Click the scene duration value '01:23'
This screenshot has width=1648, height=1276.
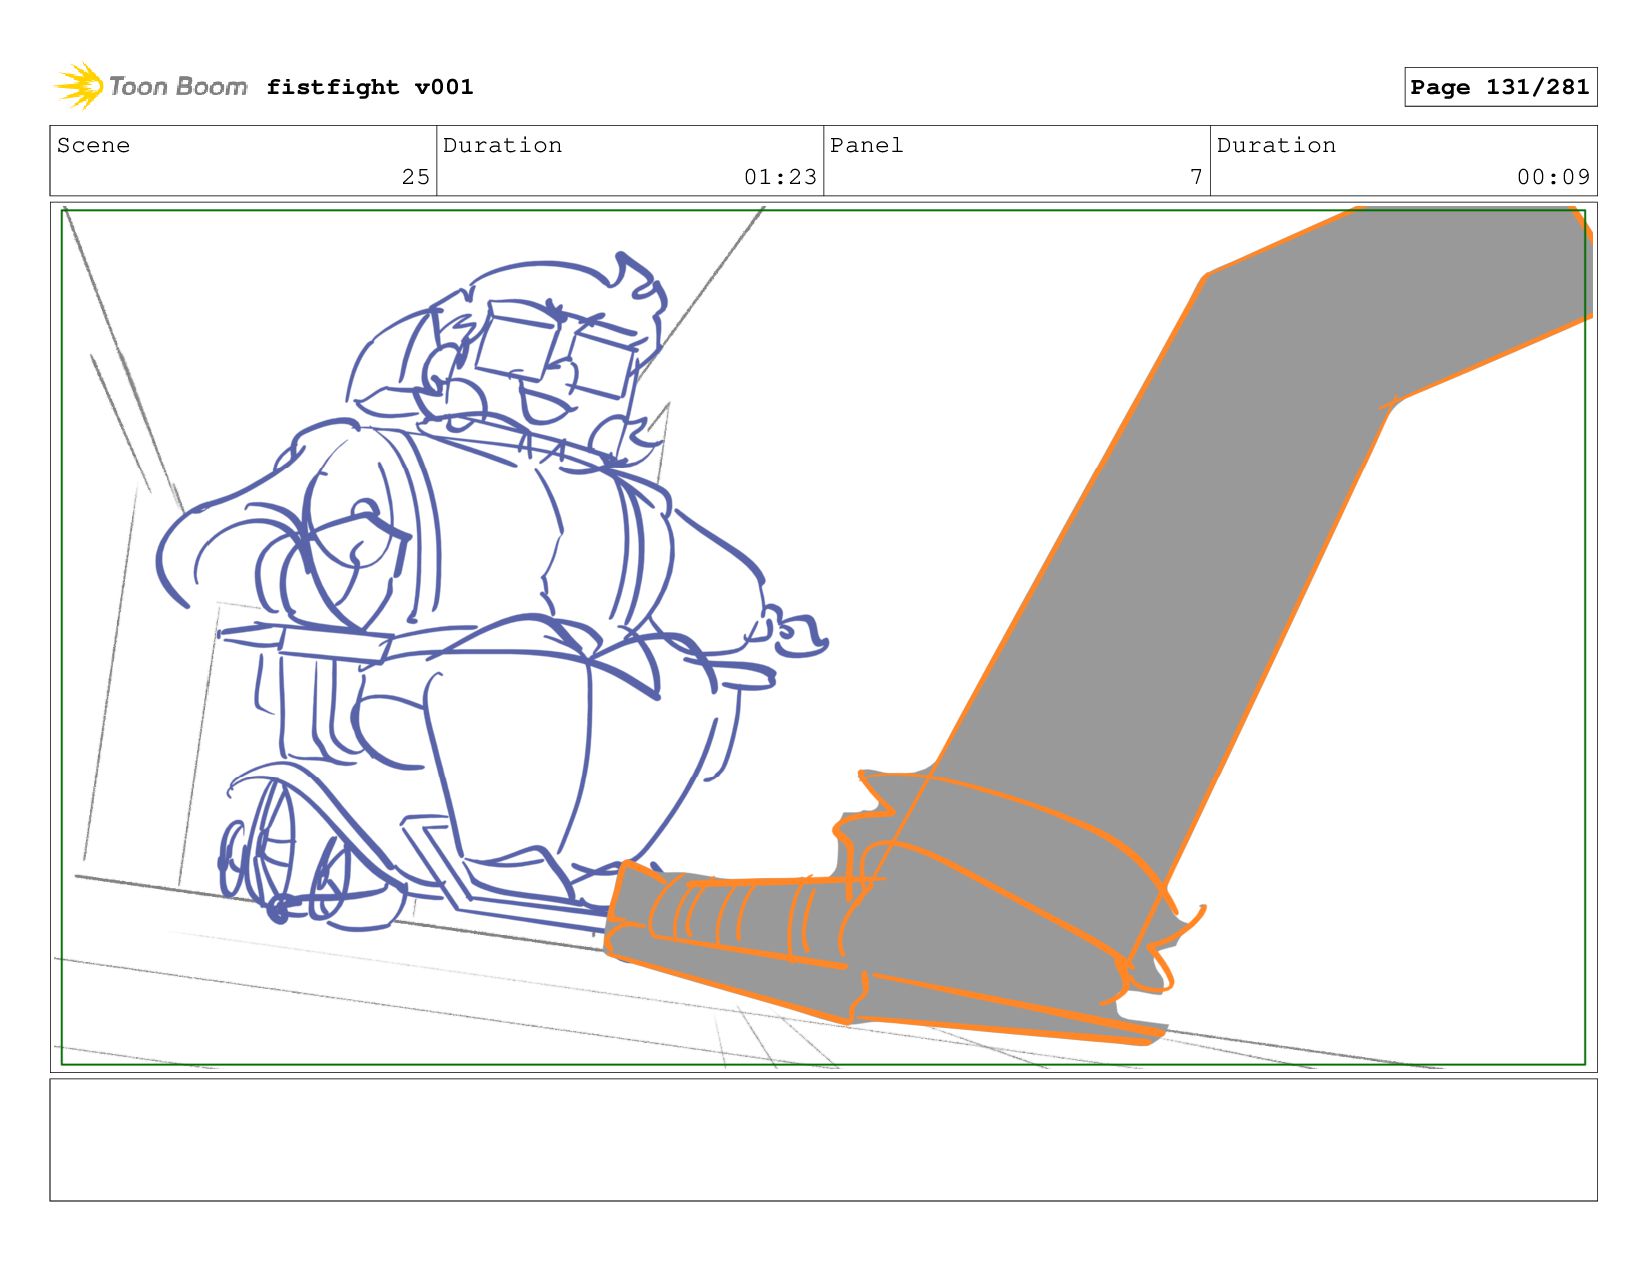(781, 177)
